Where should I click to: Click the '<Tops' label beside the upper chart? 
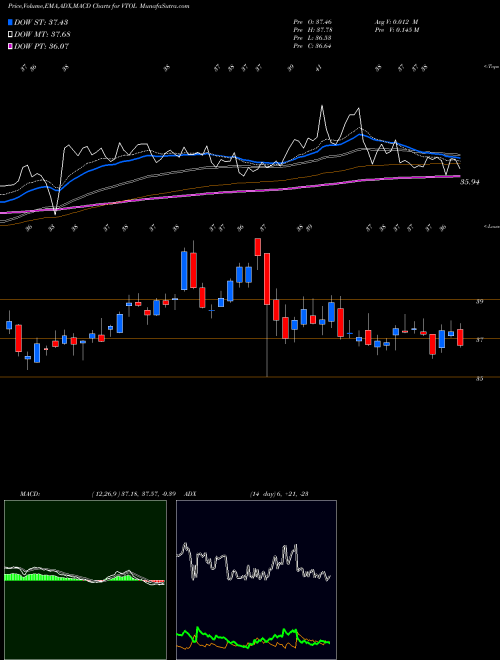click(492, 67)
